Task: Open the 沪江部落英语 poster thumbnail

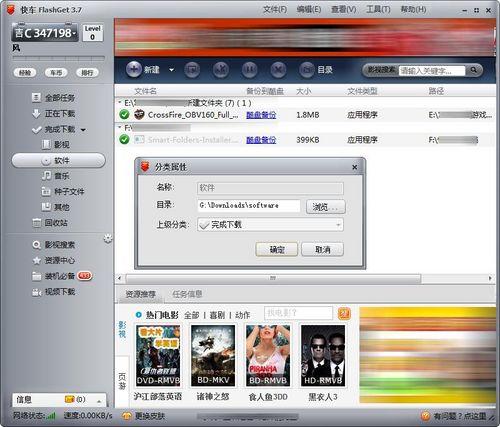Action: pyautogui.click(x=158, y=356)
